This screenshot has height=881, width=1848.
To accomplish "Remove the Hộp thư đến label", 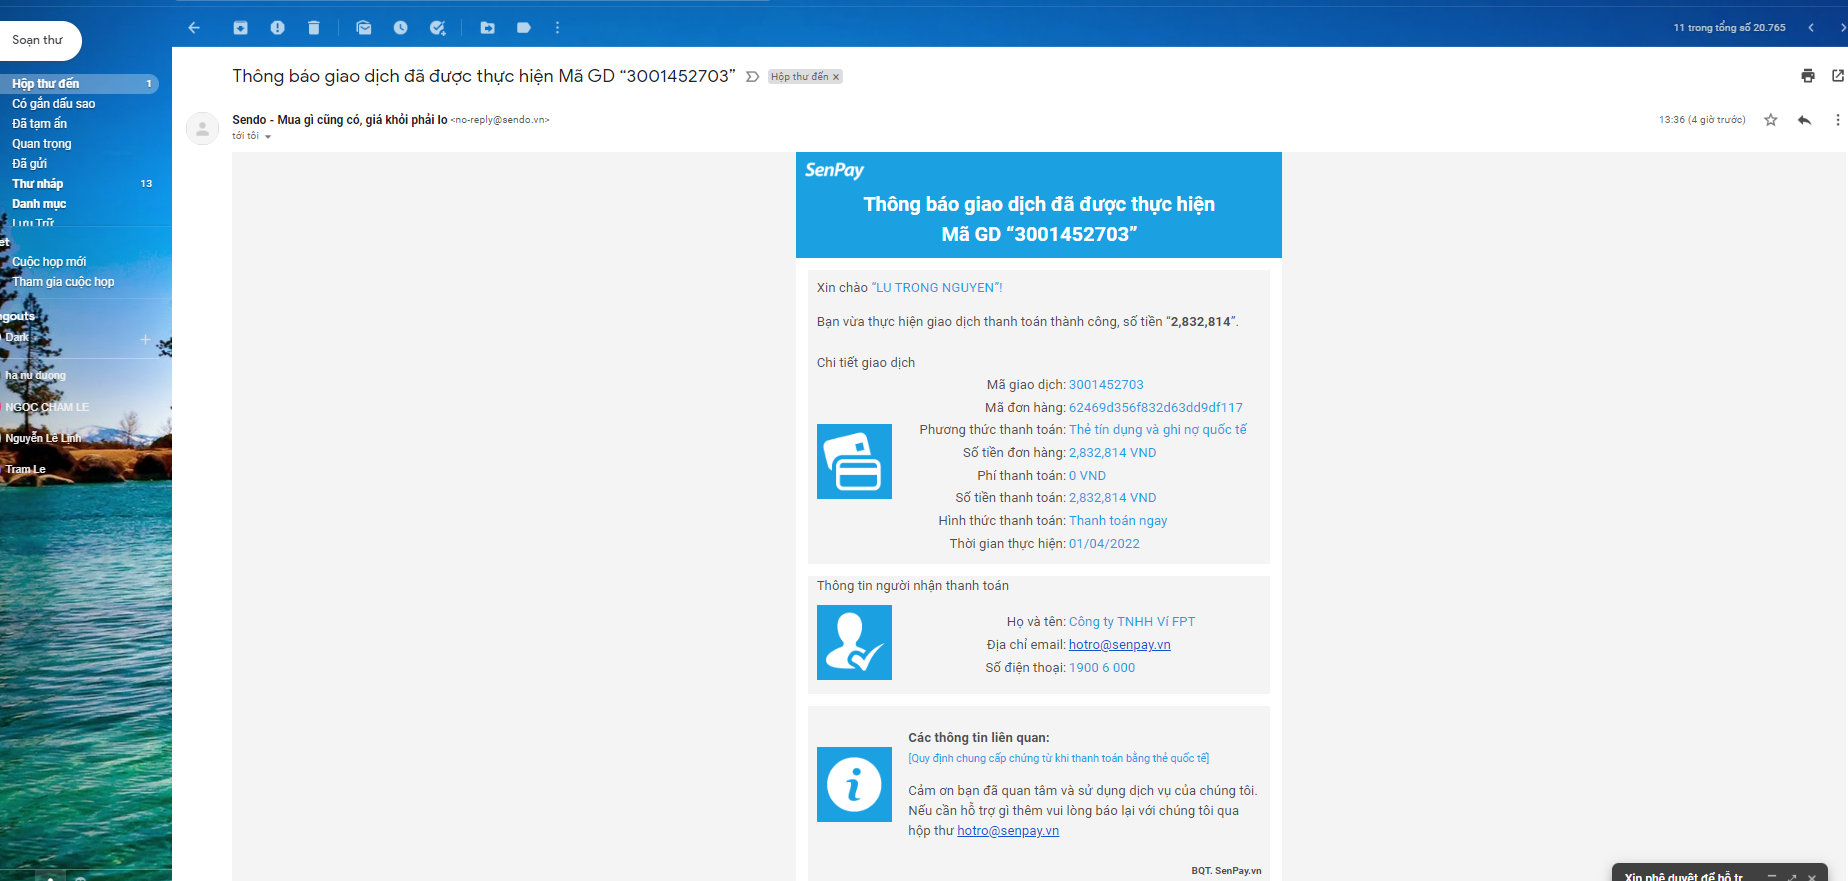I will [836, 77].
